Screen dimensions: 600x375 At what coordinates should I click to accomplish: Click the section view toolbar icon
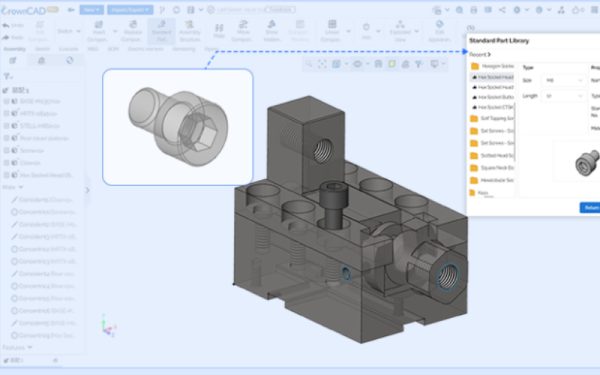378,64
